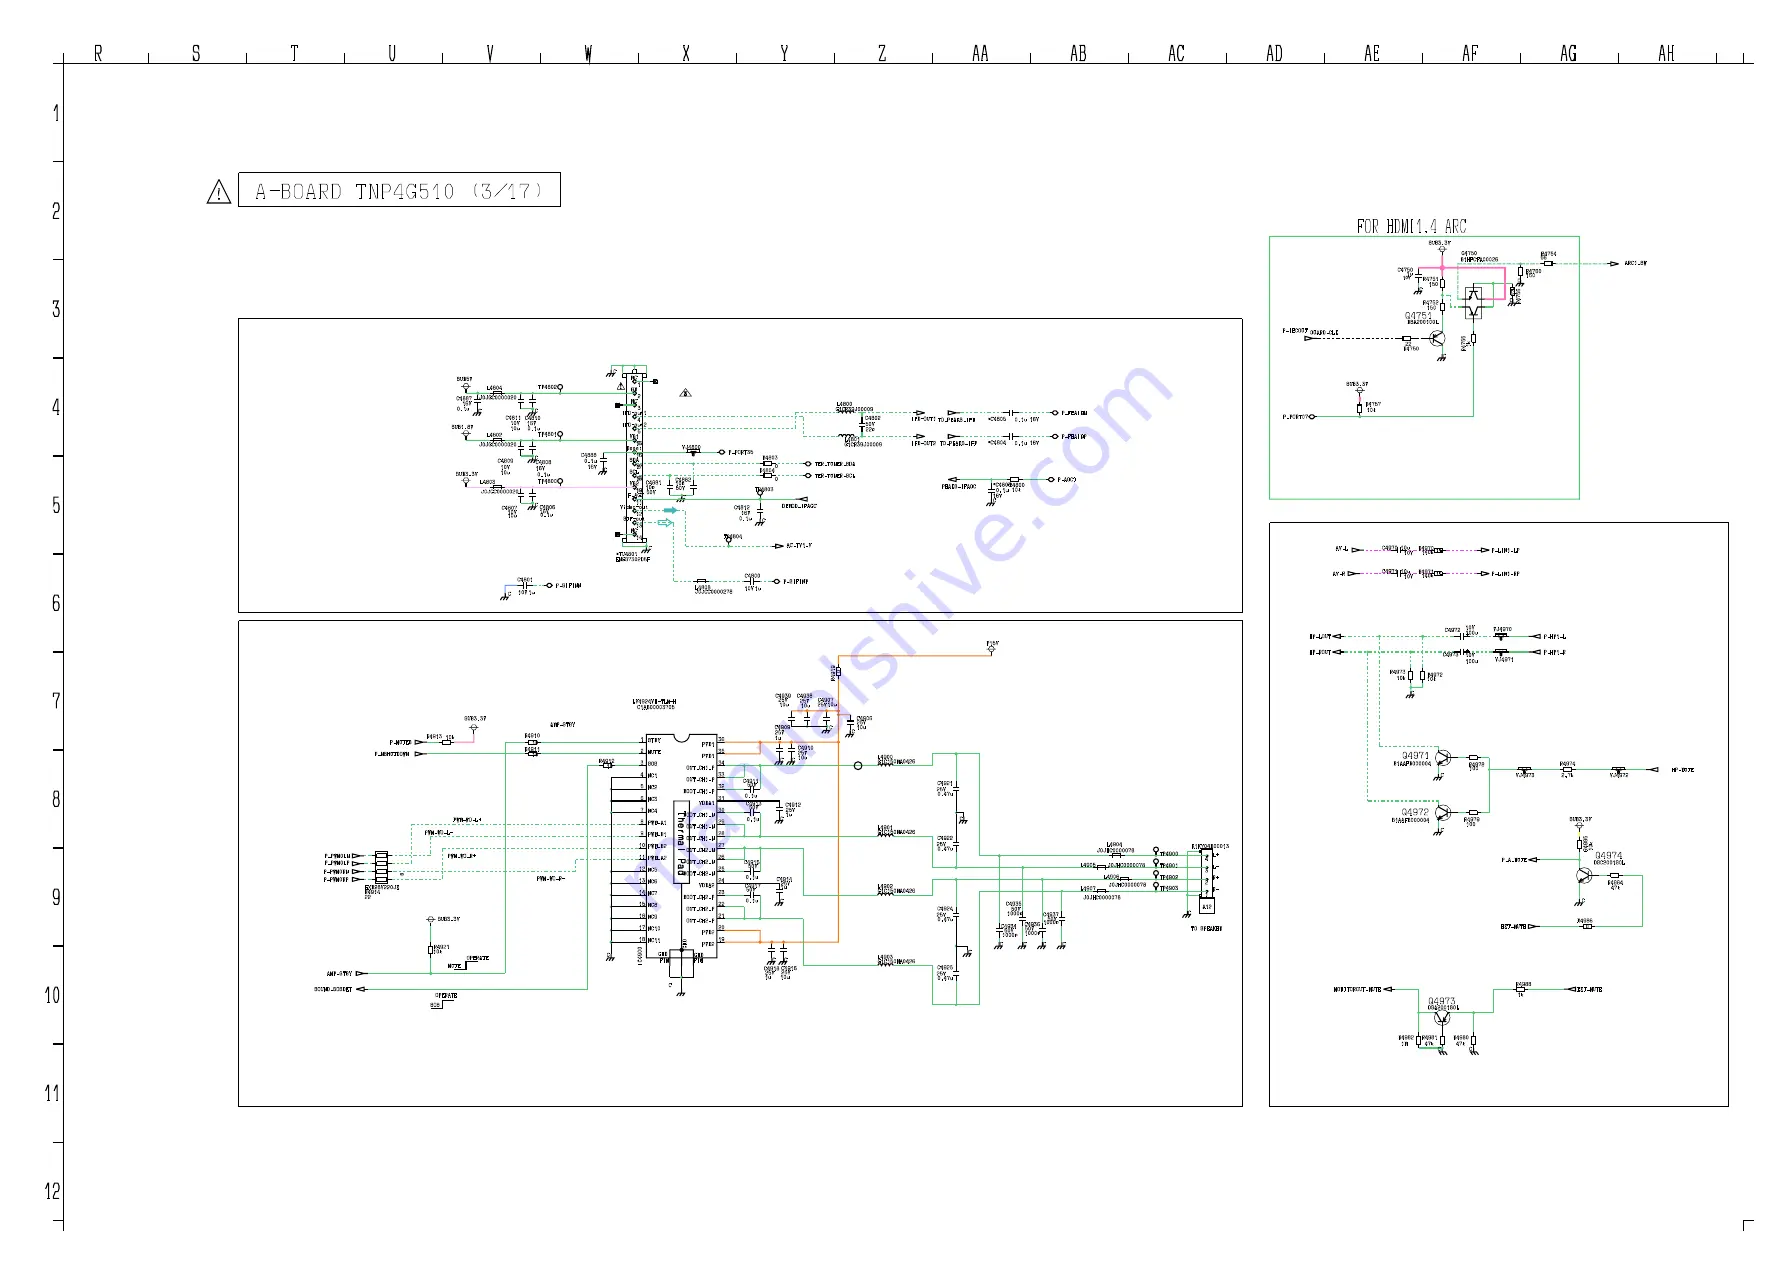1787x1263 pixels.
Task: Click the Q4974 transistor symbol
Action: (x=1584, y=875)
